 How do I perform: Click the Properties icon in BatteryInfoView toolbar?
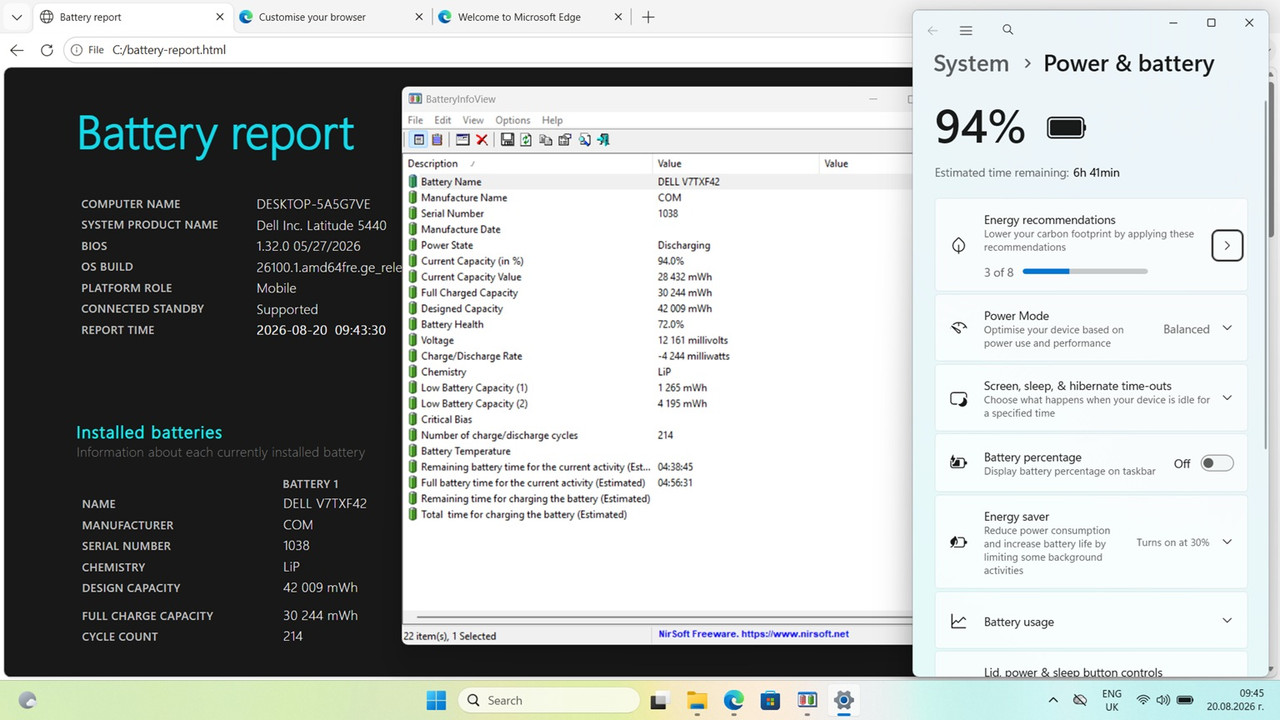(x=565, y=140)
